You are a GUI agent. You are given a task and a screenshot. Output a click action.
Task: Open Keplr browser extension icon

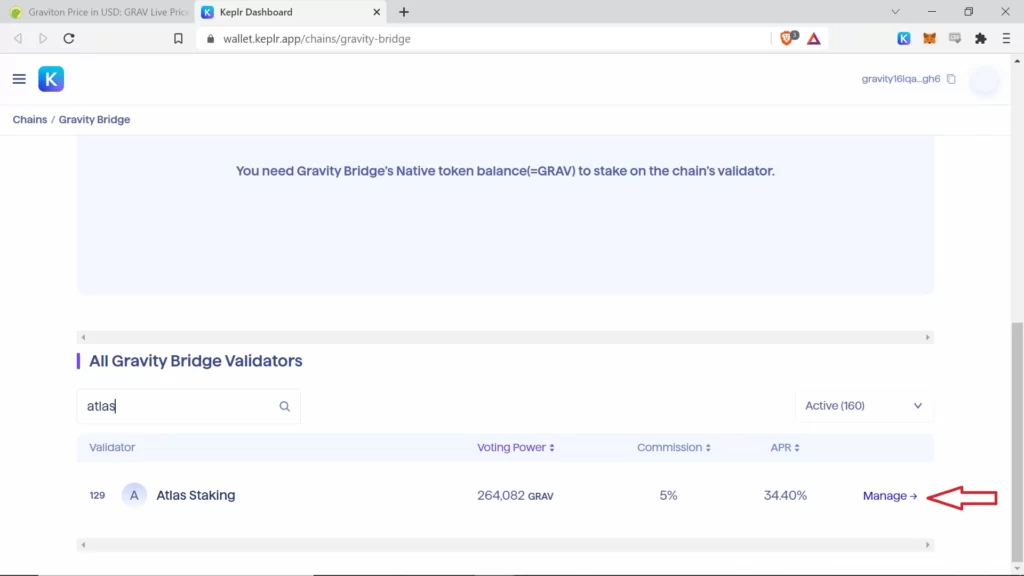point(904,39)
